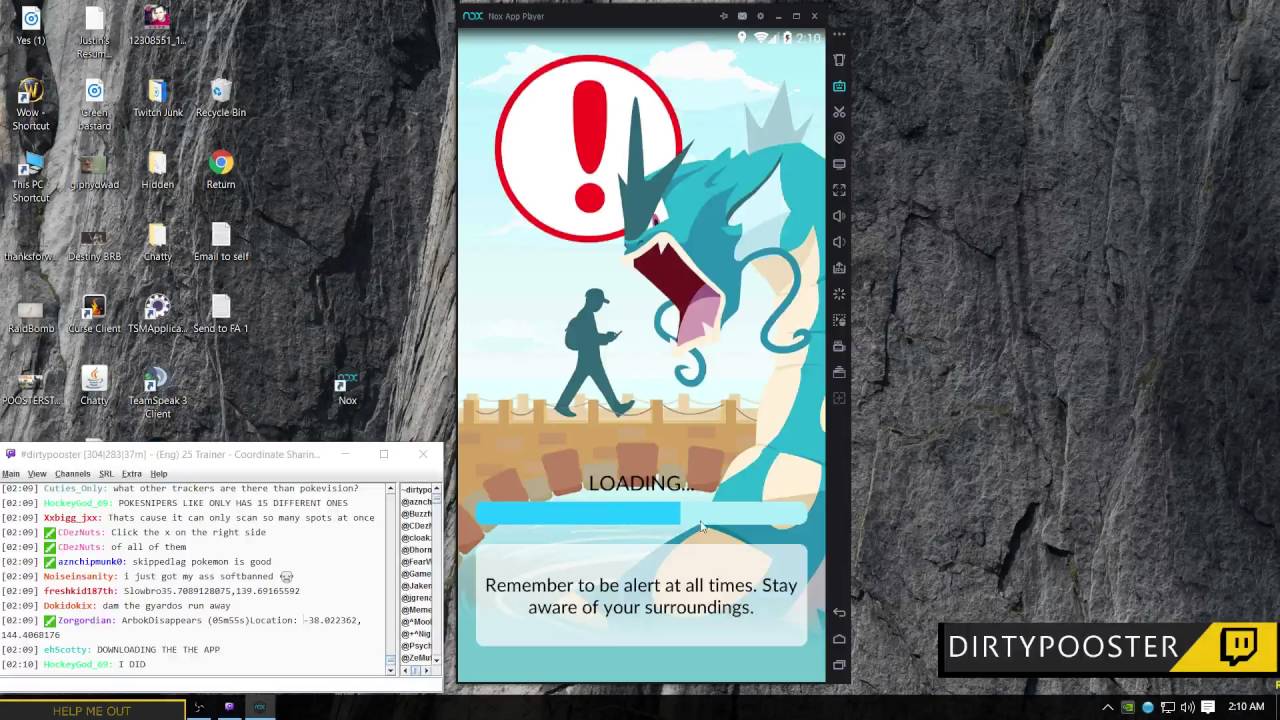1280x720 pixels.
Task: Take a screenshot with the Nox scissors icon
Action: pos(839,112)
